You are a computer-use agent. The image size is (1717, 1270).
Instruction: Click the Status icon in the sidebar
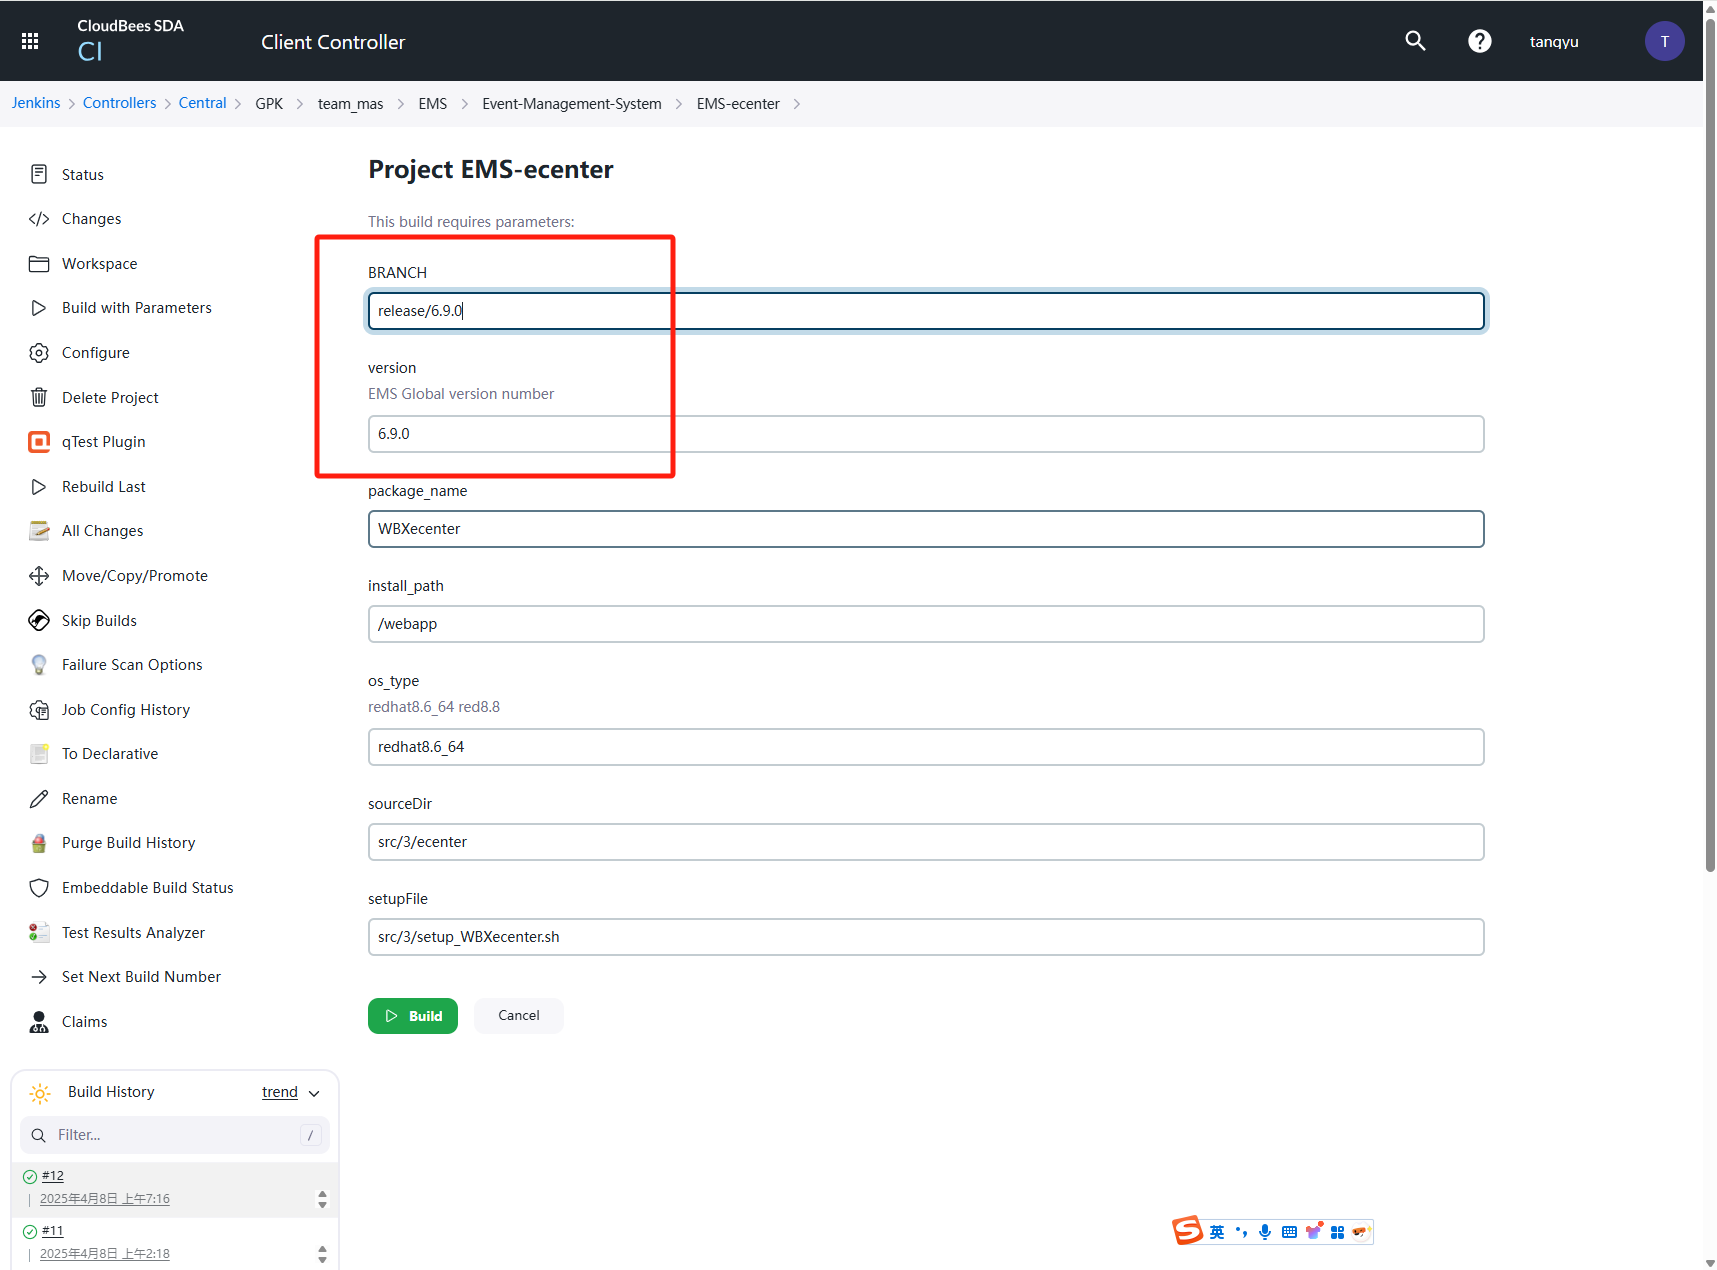pyautogui.click(x=39, y=174)
